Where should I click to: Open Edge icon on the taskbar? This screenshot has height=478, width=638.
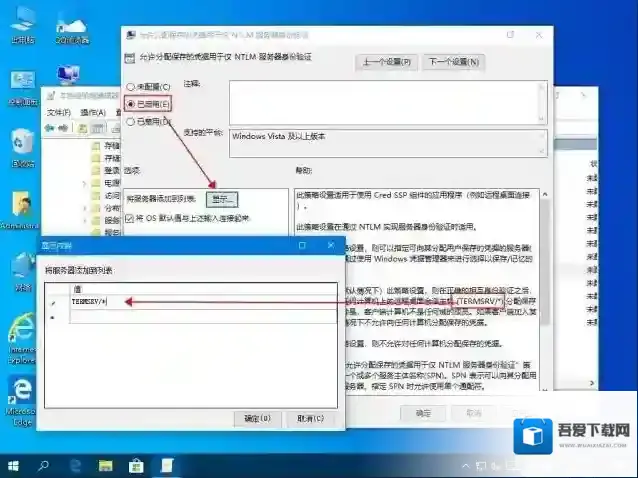coord(75,466)
